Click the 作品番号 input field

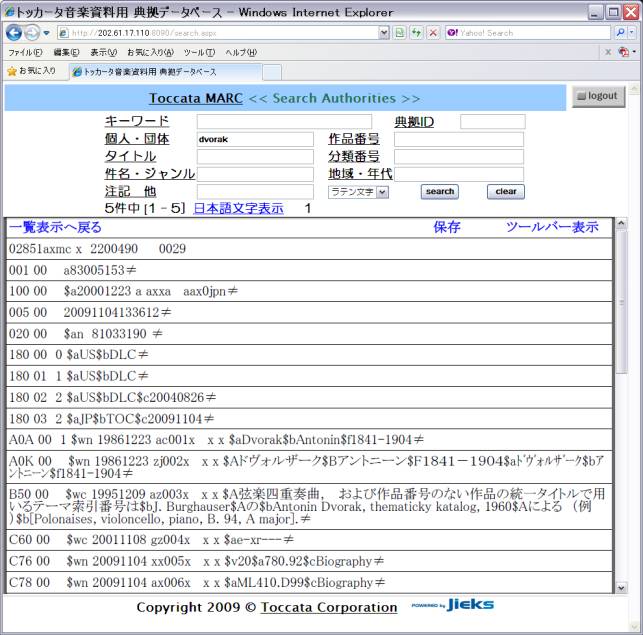pyautogui.click(x=459, y=139)
